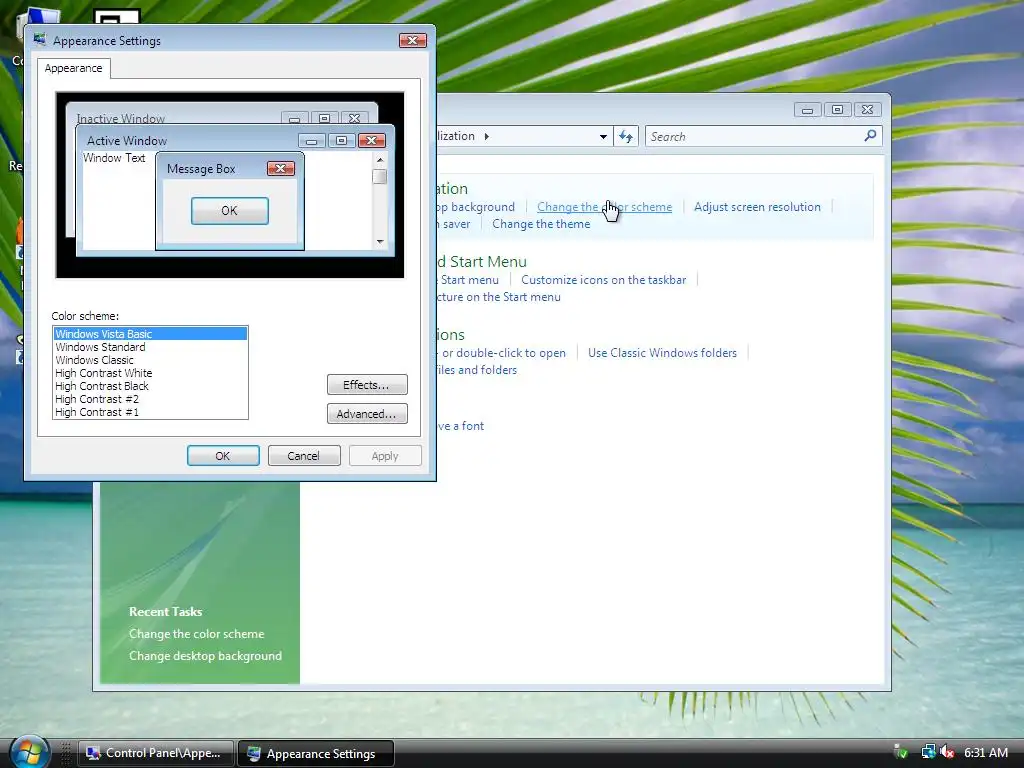Open Customize icons on the taskbar link

(x=603, y=280)
